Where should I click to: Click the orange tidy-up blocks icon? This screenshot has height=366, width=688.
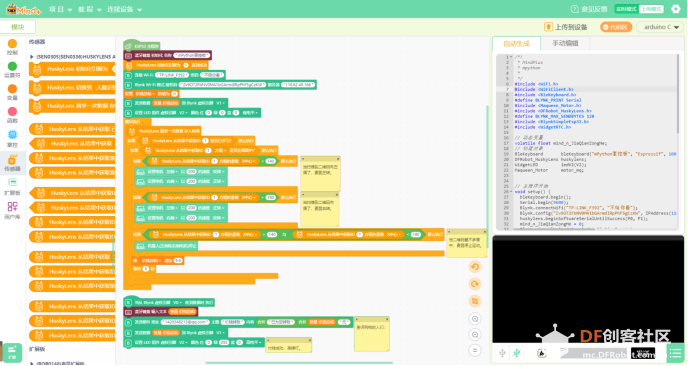[475, 301]
